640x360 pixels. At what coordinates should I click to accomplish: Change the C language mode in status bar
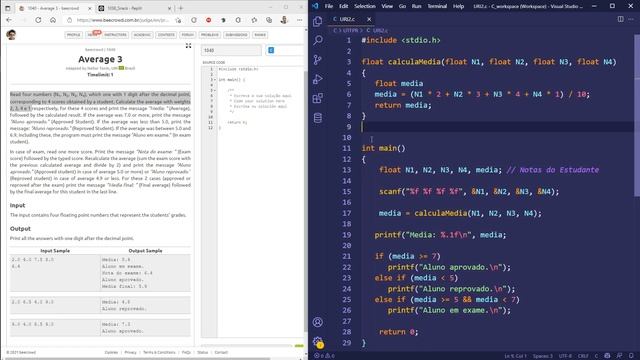[x=596, y=356]
